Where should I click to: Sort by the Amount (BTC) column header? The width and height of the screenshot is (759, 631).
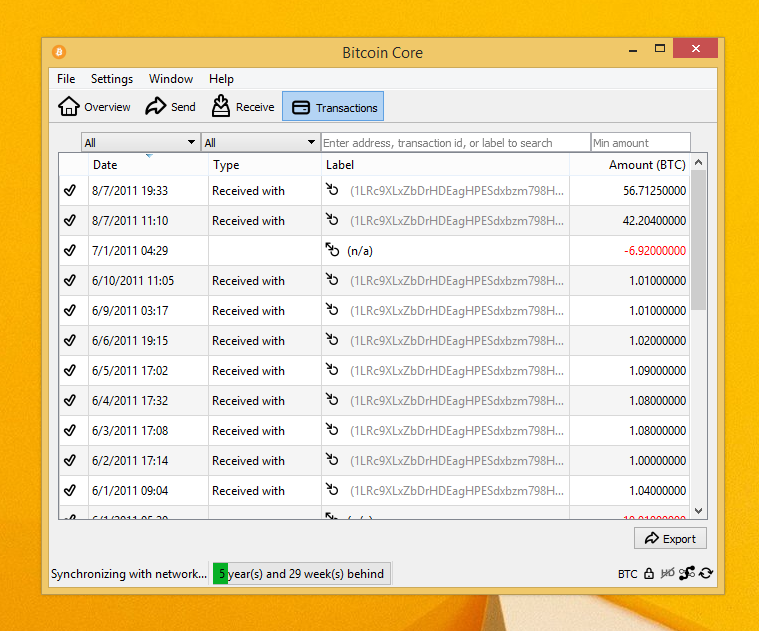point(629,165)
